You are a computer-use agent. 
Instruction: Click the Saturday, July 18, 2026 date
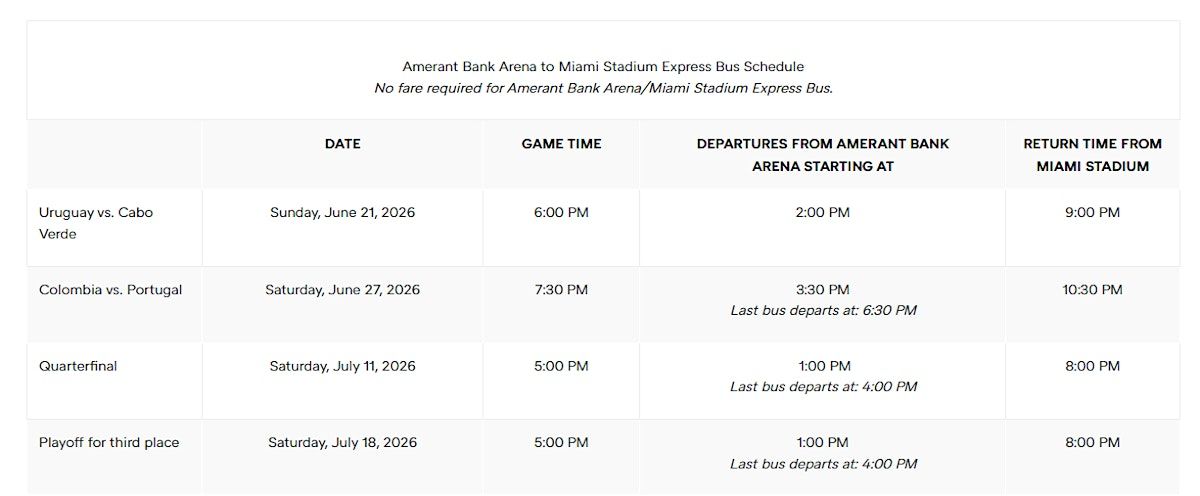[x=343, y=442]
